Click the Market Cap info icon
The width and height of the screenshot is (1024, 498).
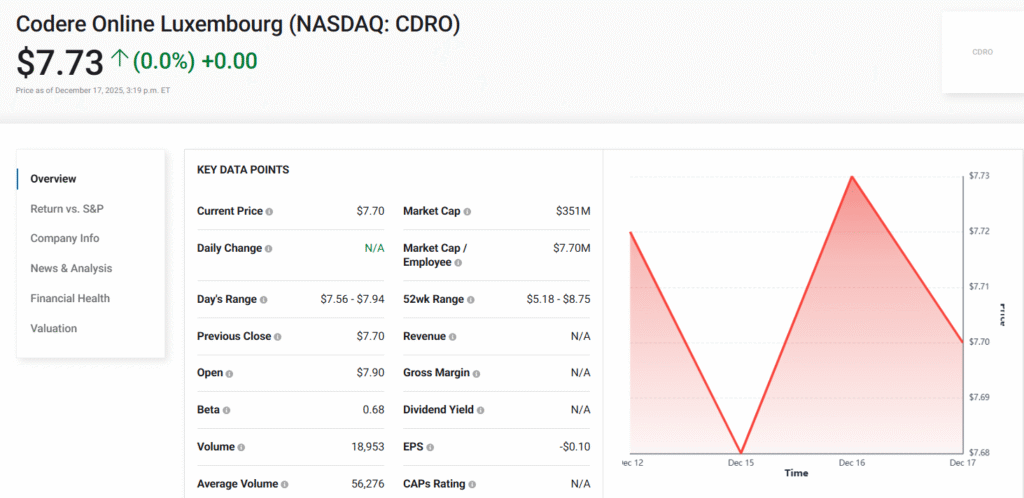(x=467, y=212)
